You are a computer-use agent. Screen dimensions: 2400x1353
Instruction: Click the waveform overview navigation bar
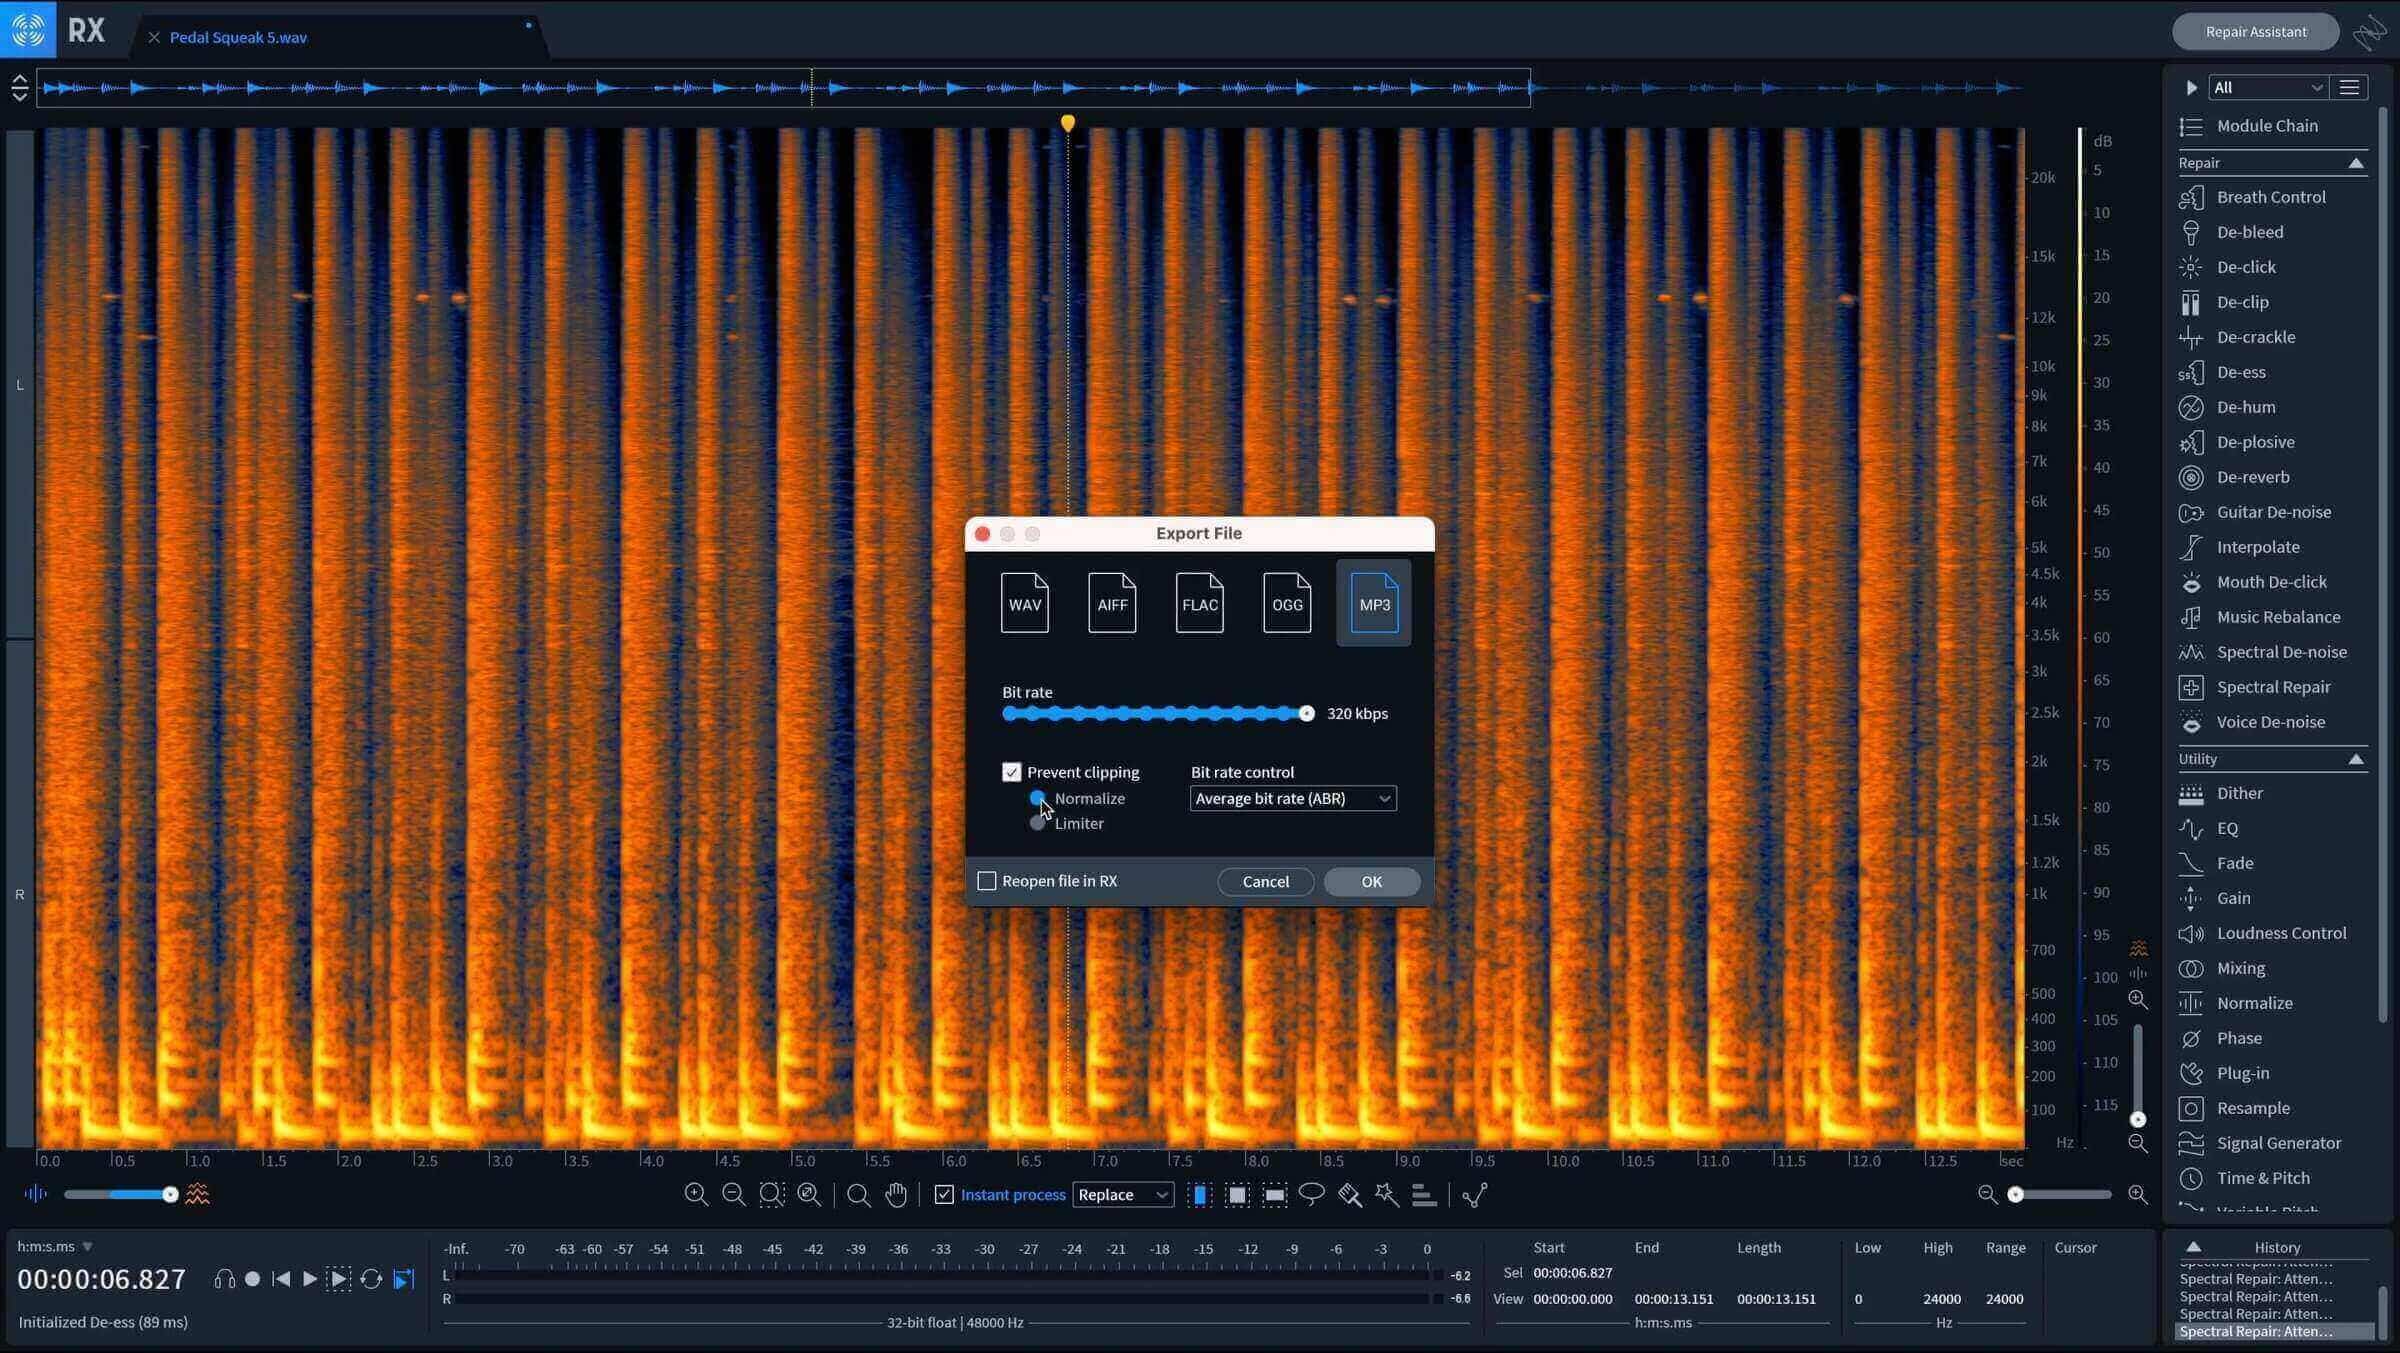[x=783, y=88]
